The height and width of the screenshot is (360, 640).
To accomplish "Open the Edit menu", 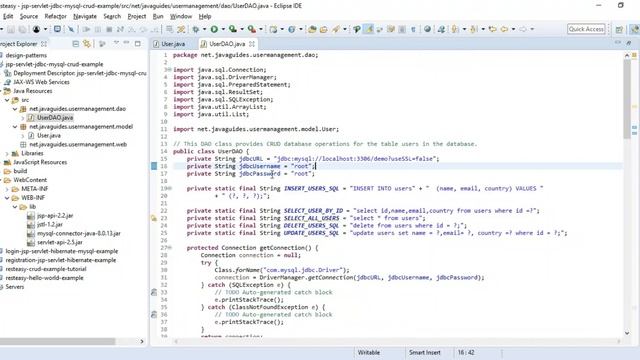I will tap(8, 16).
